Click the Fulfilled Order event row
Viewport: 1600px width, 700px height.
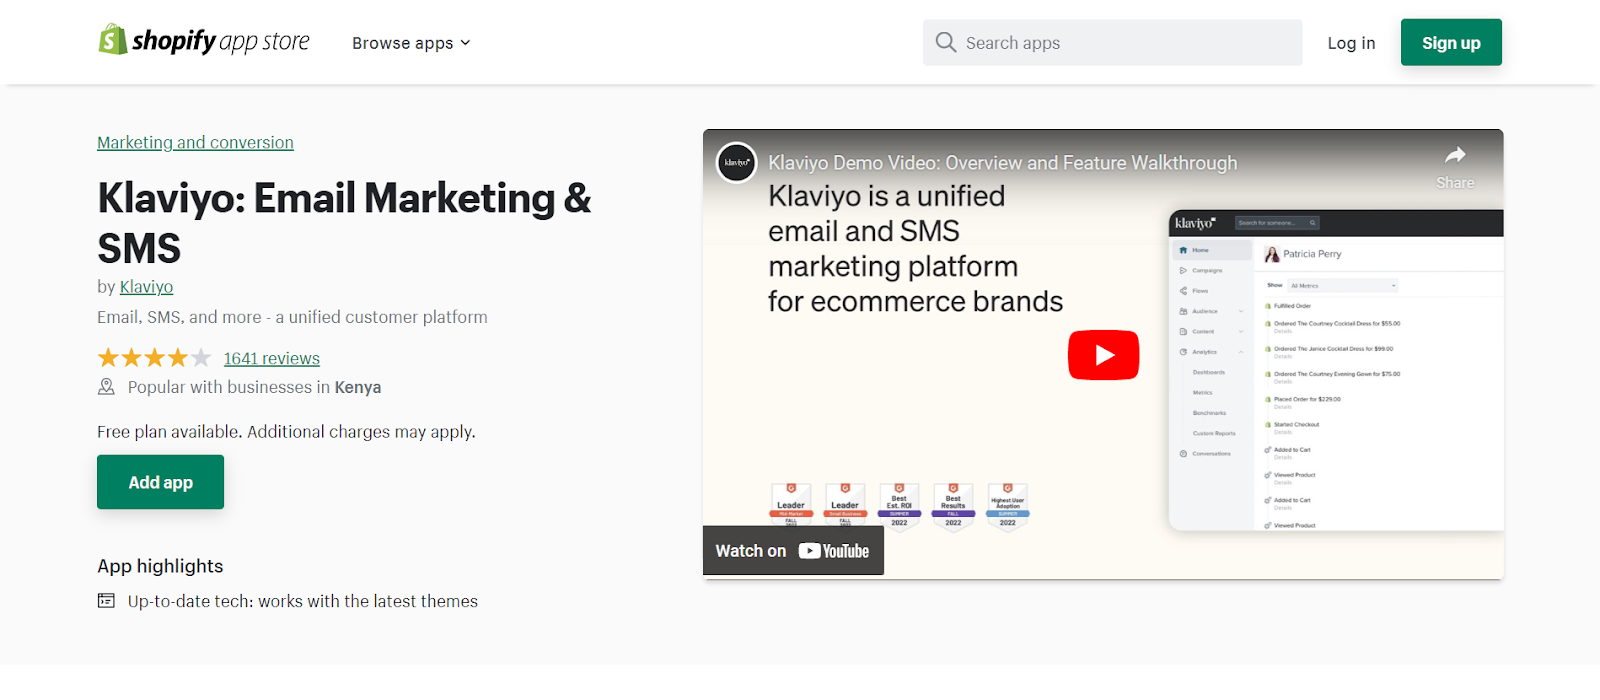point(1288,306)
